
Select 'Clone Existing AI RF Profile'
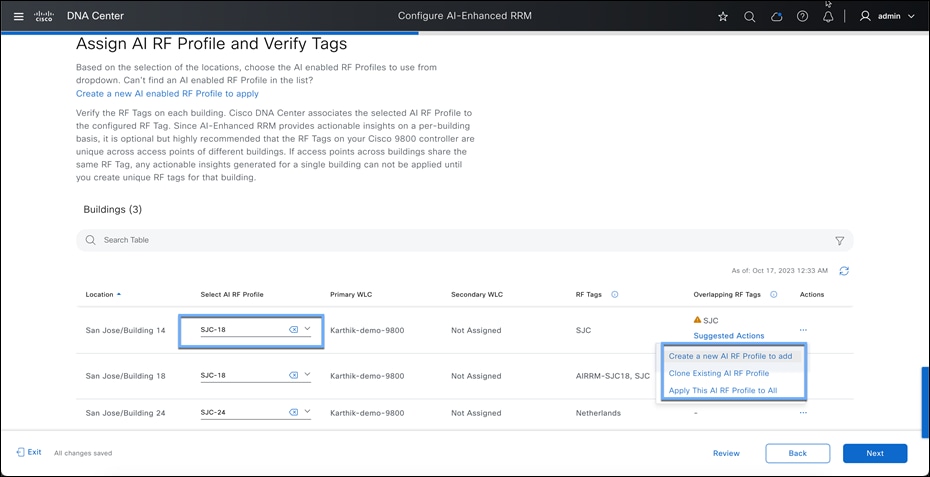coord(719,373)
